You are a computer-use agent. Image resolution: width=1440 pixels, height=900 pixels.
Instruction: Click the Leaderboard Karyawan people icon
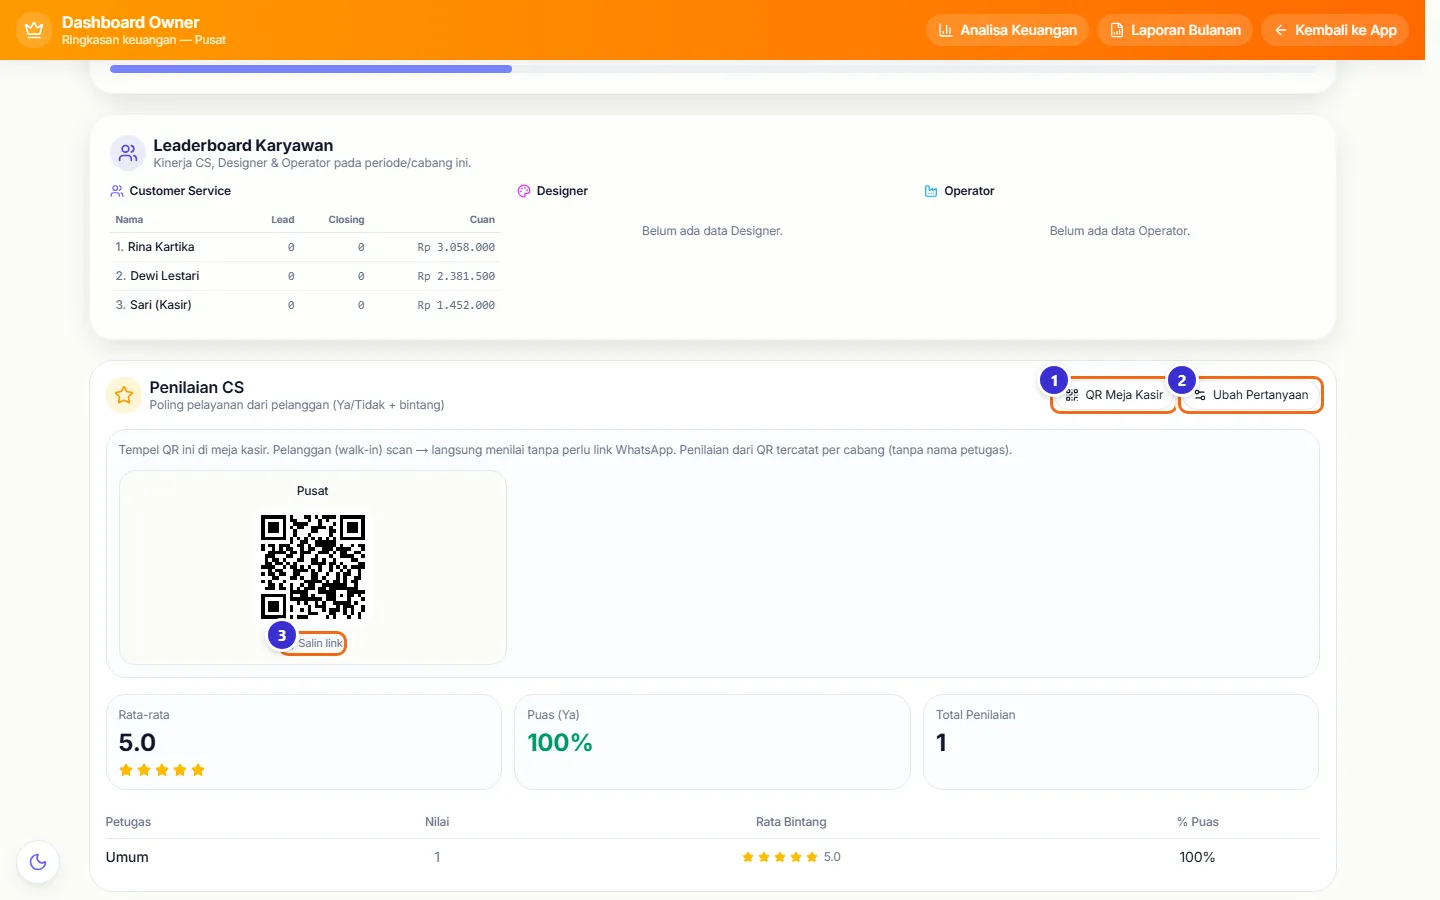click(128, 153)
